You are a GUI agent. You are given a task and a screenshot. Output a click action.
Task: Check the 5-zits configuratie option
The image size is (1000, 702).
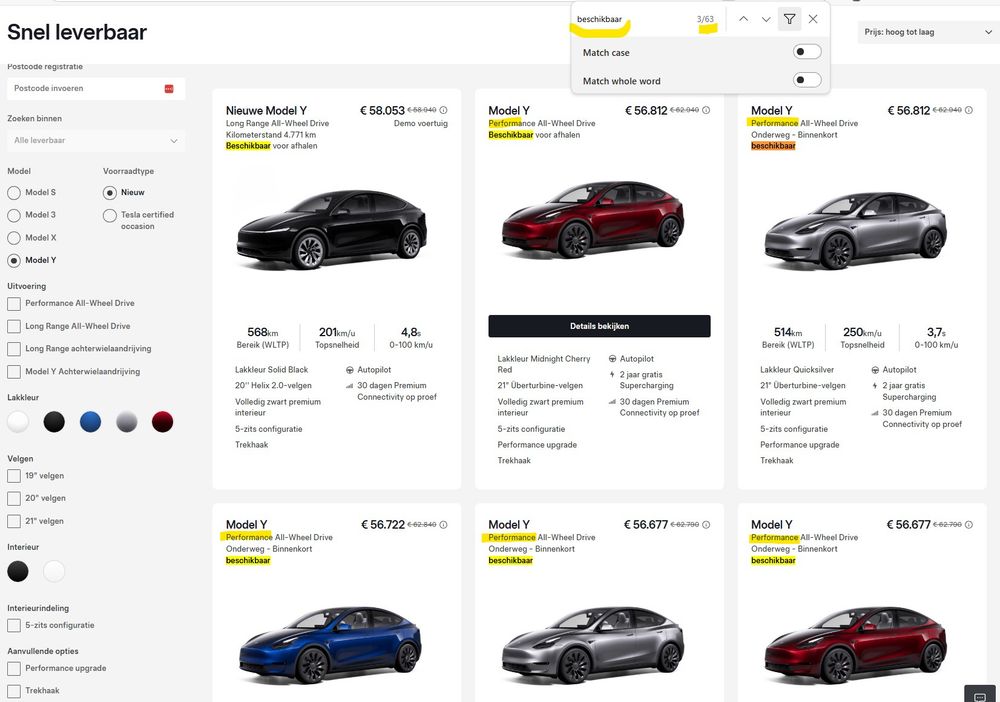coord(14,625)
